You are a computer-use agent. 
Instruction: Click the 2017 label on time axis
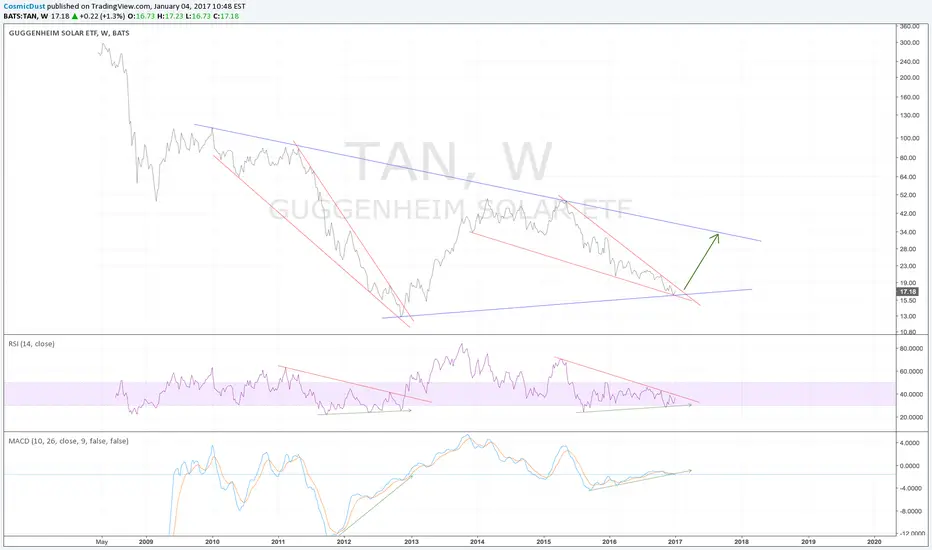tap(675, 542)
